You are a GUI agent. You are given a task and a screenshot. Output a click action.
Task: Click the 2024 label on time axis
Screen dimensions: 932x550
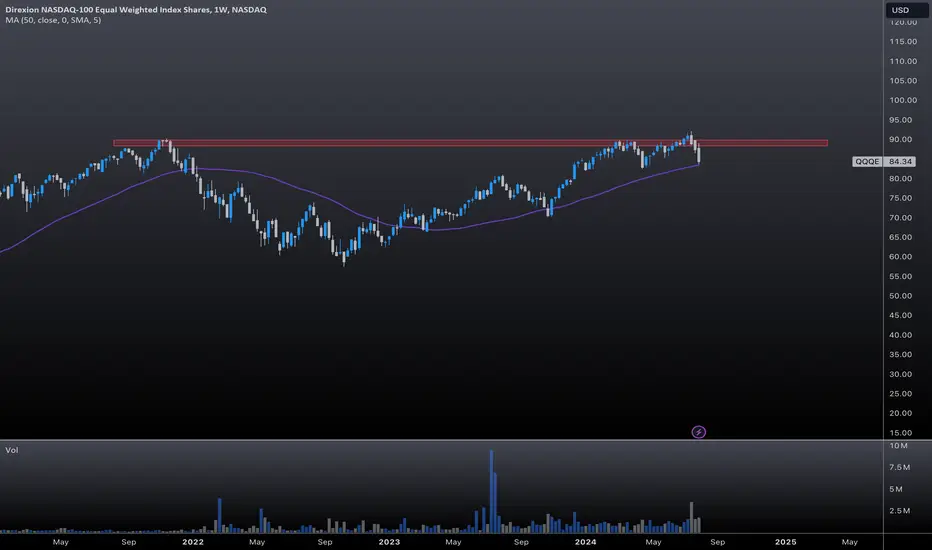585,542
